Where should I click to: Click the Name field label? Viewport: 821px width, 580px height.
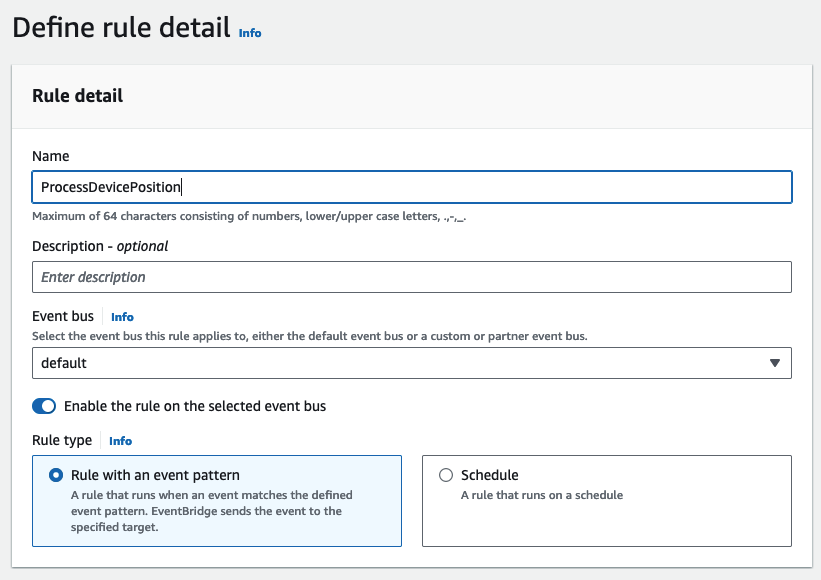point(51,156)
